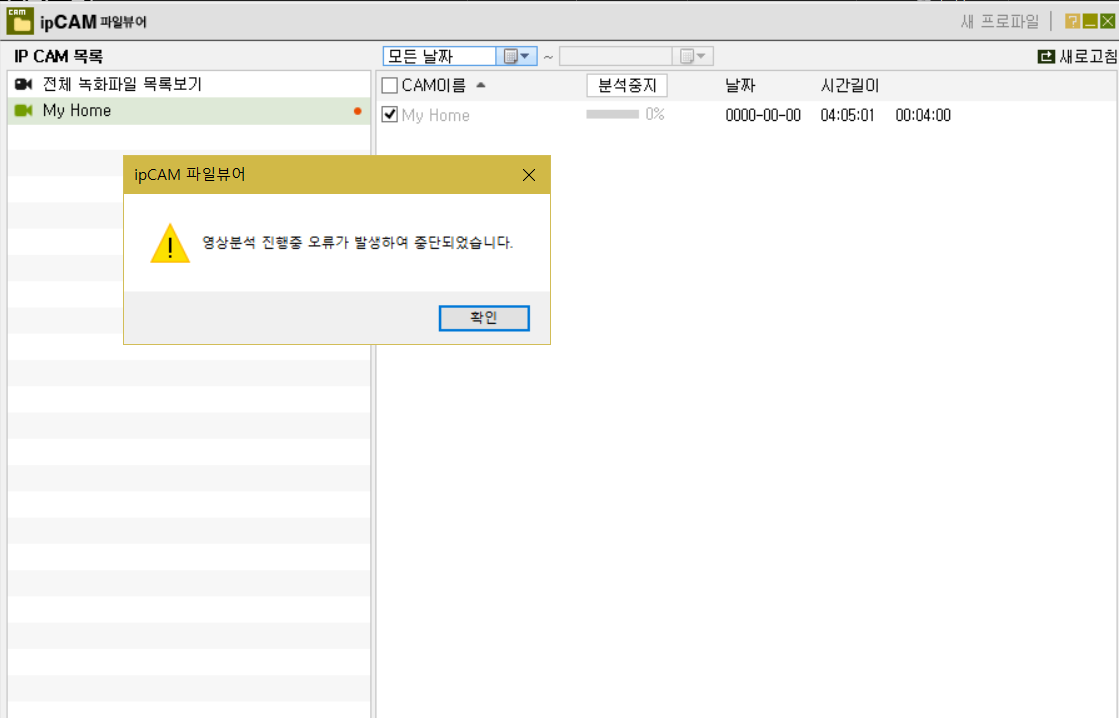Image resolution: width=1119 pixels, height=718 pixels.
Task: Toggle the CAM이름 select-all checkbox
Action: pyautogui.click(x=390, y=86)
